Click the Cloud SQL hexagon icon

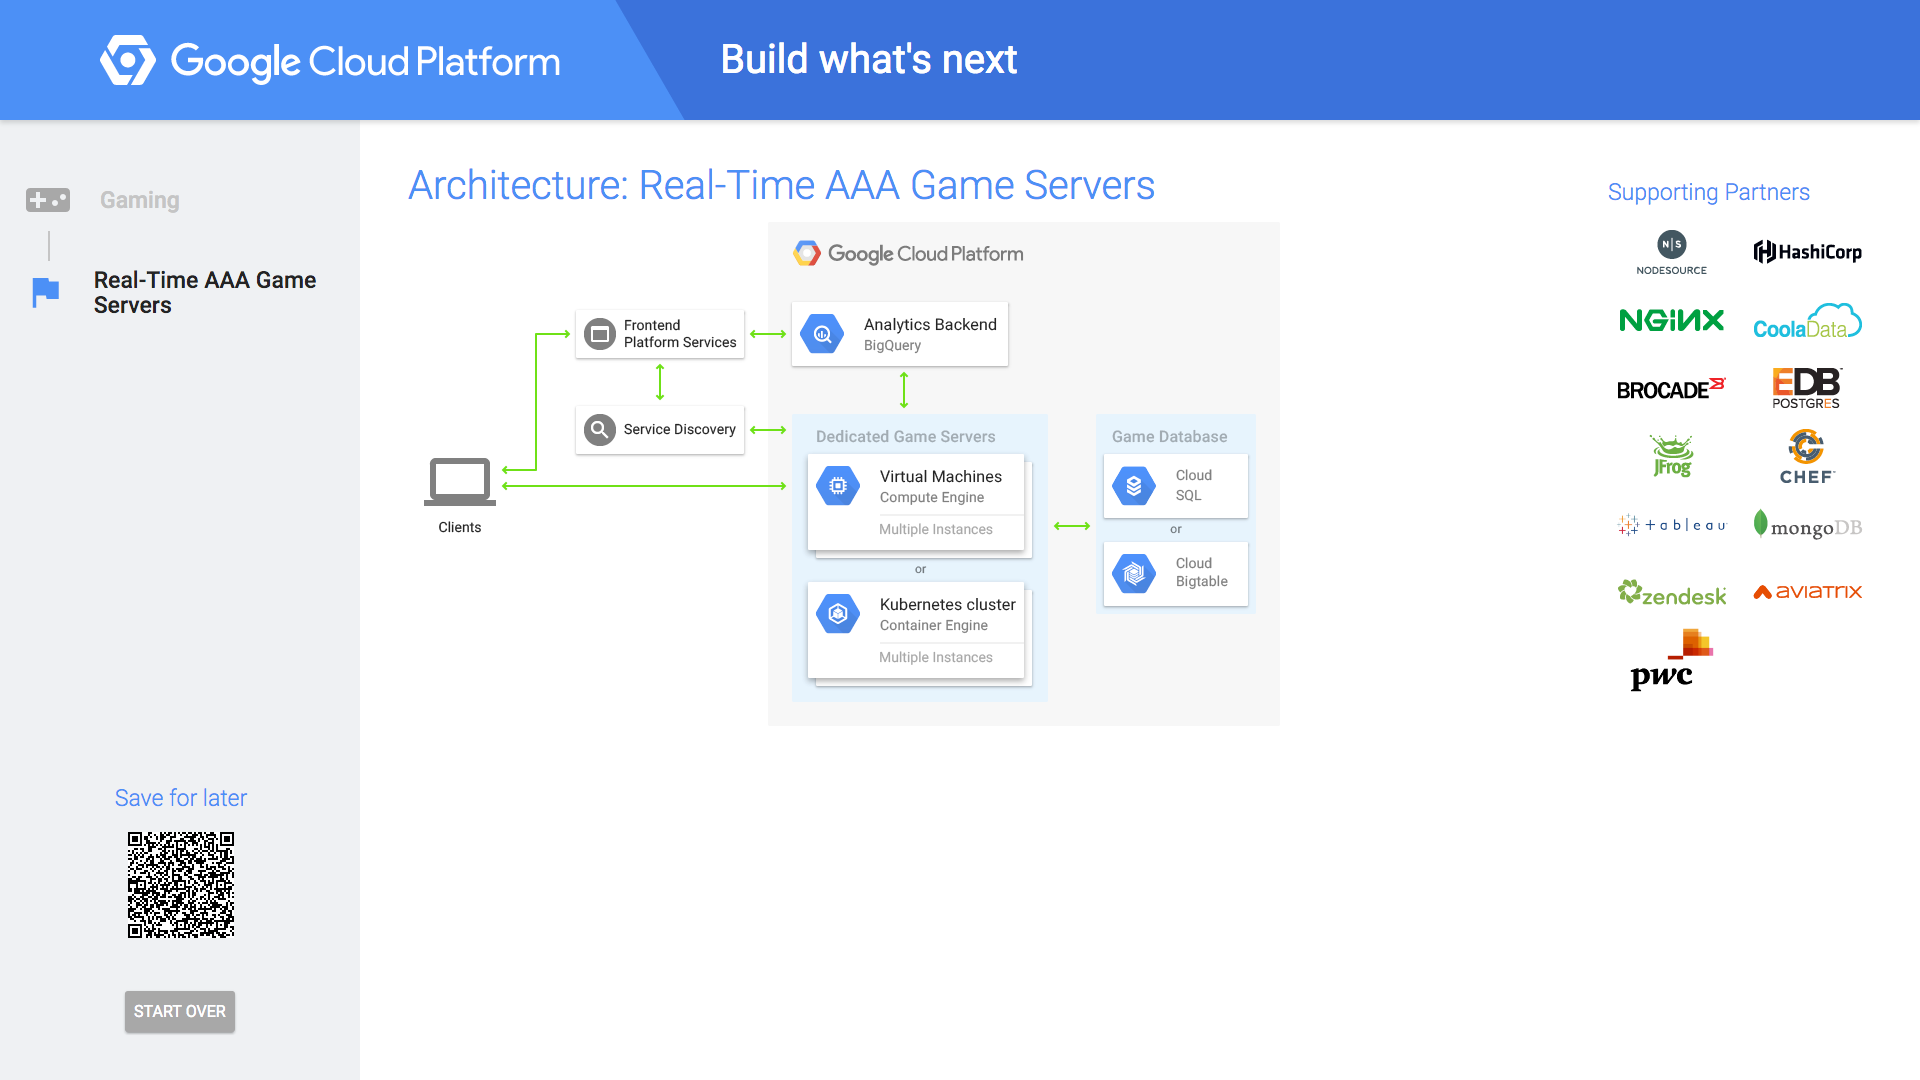[1134, 486]
